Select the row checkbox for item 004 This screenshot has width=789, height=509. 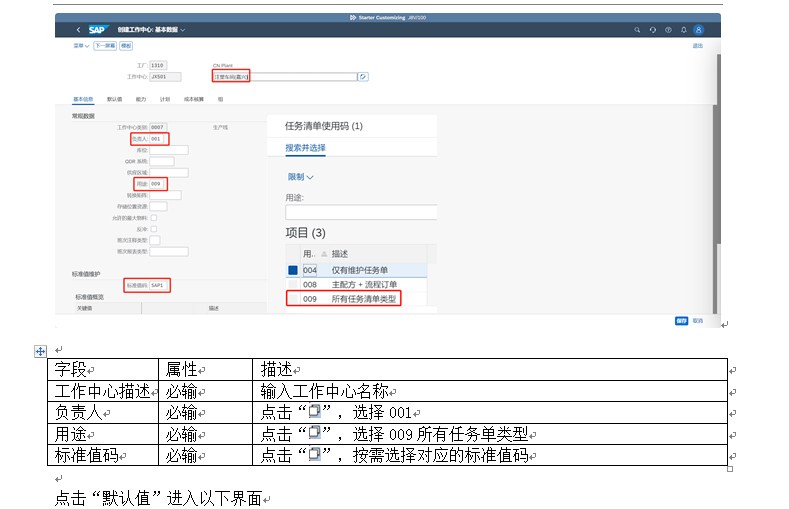pyautogui.click(x=293, y=270)
